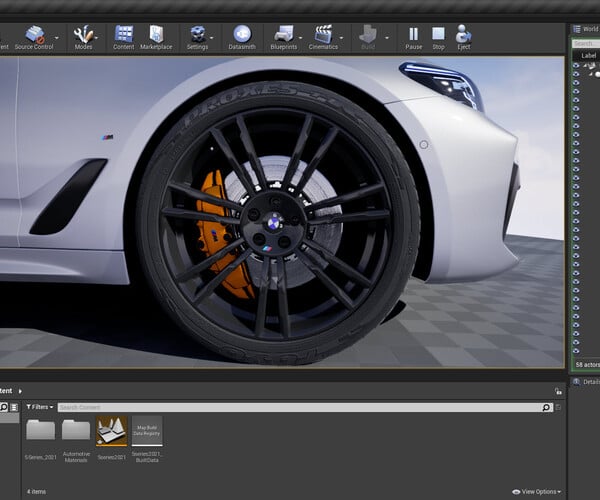Click the Datasmith import button
600x500 pixels.
point(242,37)
